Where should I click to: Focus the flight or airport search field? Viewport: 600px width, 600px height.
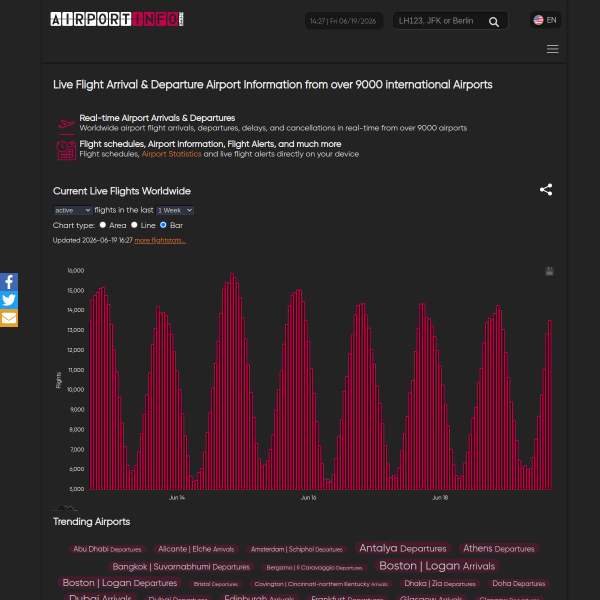coord(441,21)
